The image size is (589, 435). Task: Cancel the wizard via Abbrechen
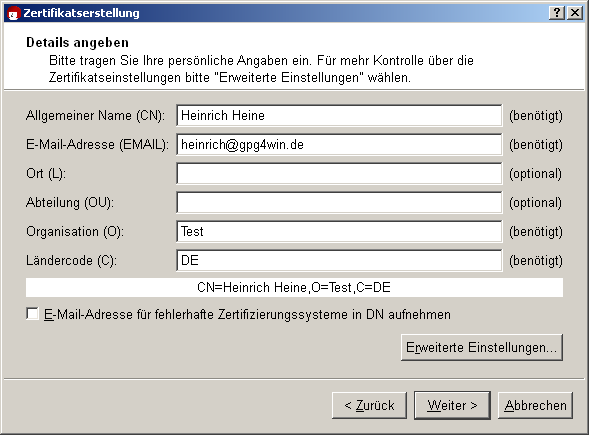tap(535, 405)
